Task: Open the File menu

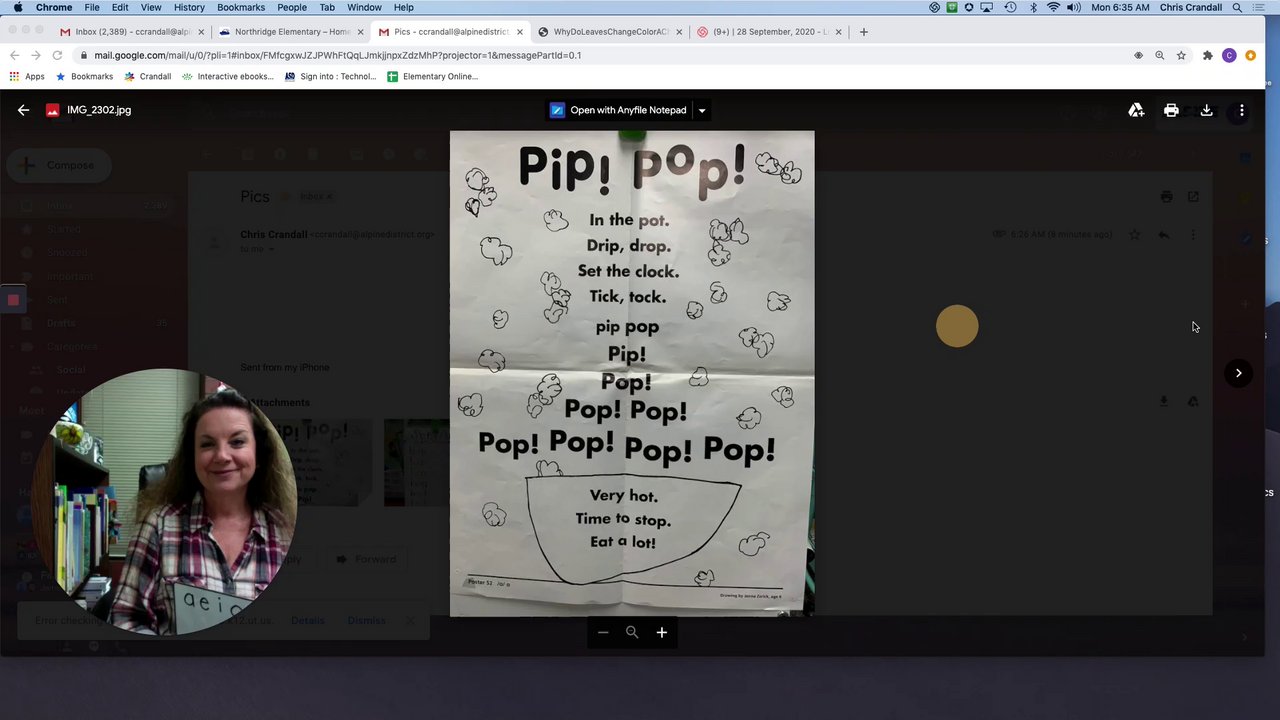Action: [92, 7]
